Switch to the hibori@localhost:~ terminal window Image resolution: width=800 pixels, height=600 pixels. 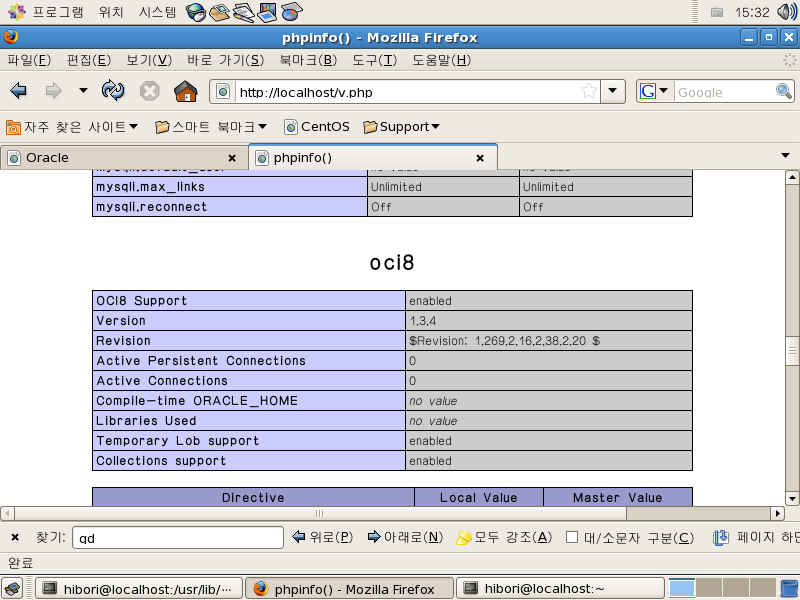pos(560,589)
